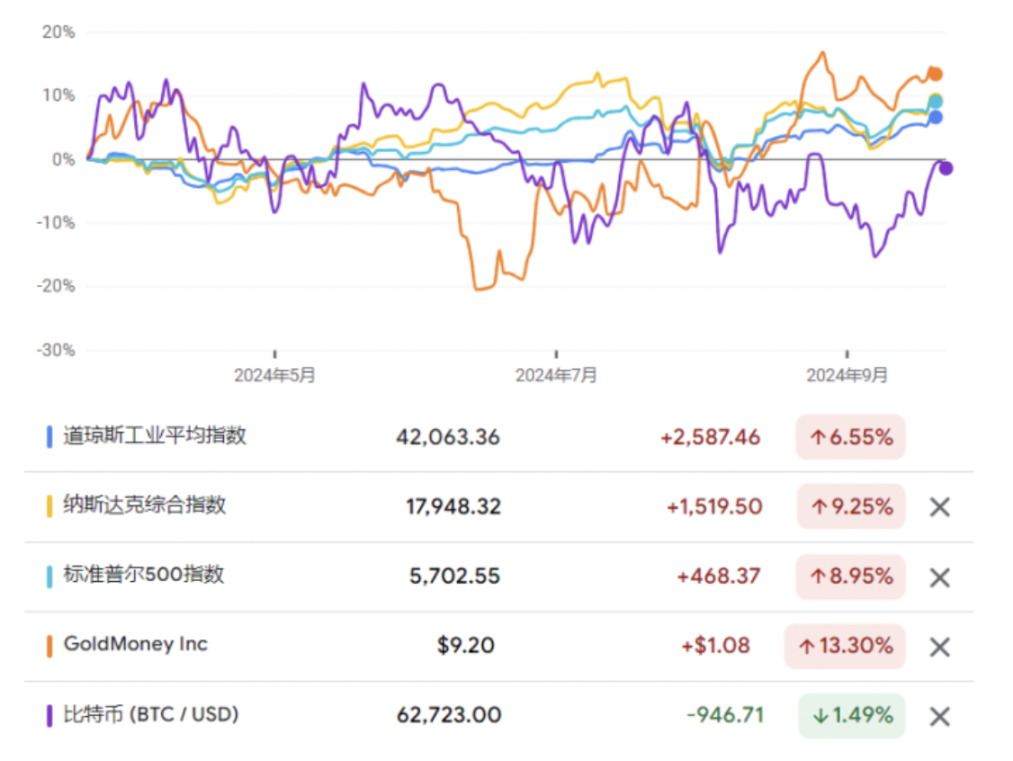Open the 纳斯达克综合指数 entry
This screenshot has width=1013, height=761.
pos(145,505)
